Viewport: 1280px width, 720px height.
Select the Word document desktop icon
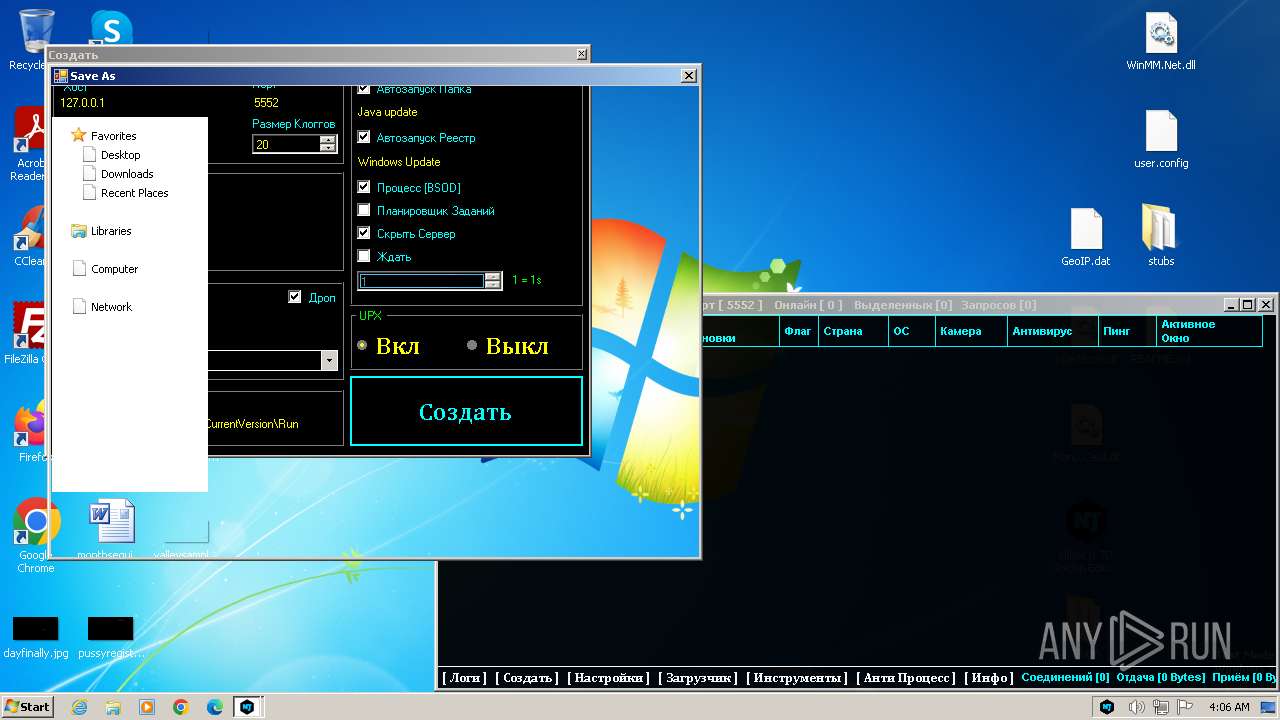click(111, 529)
